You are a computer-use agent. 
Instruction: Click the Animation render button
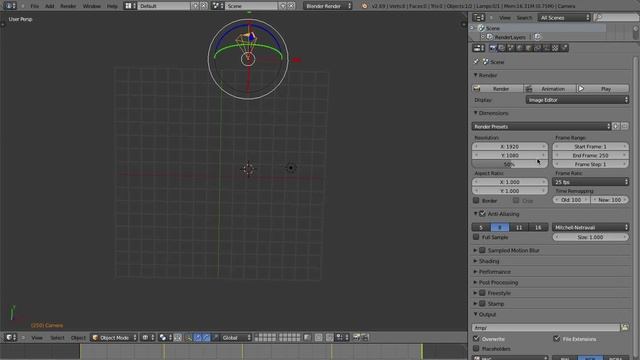tap(550, 89)
